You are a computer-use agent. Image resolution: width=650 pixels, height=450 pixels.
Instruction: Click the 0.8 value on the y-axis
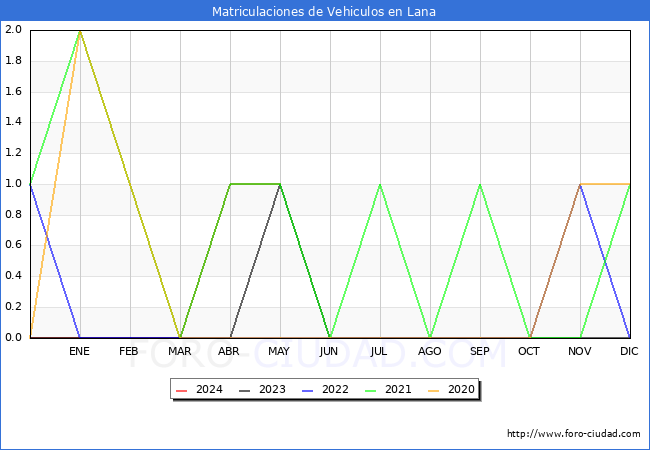[13, 214]
